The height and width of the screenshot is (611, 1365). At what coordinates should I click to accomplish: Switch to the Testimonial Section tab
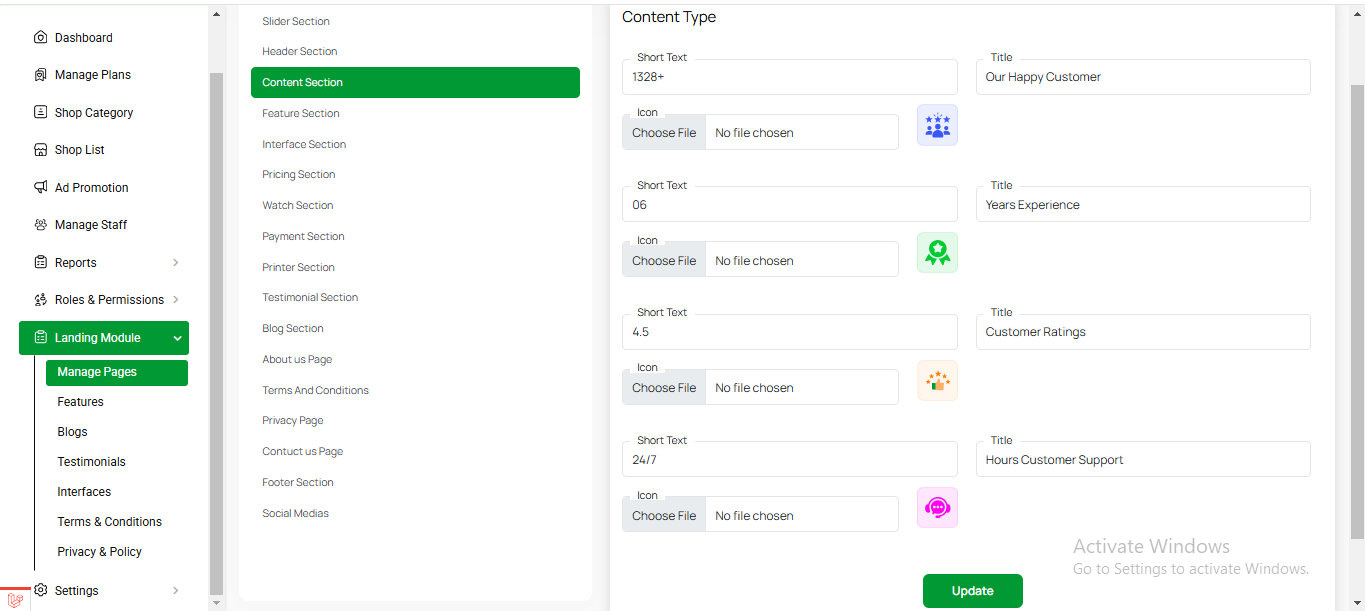(310, 298)
